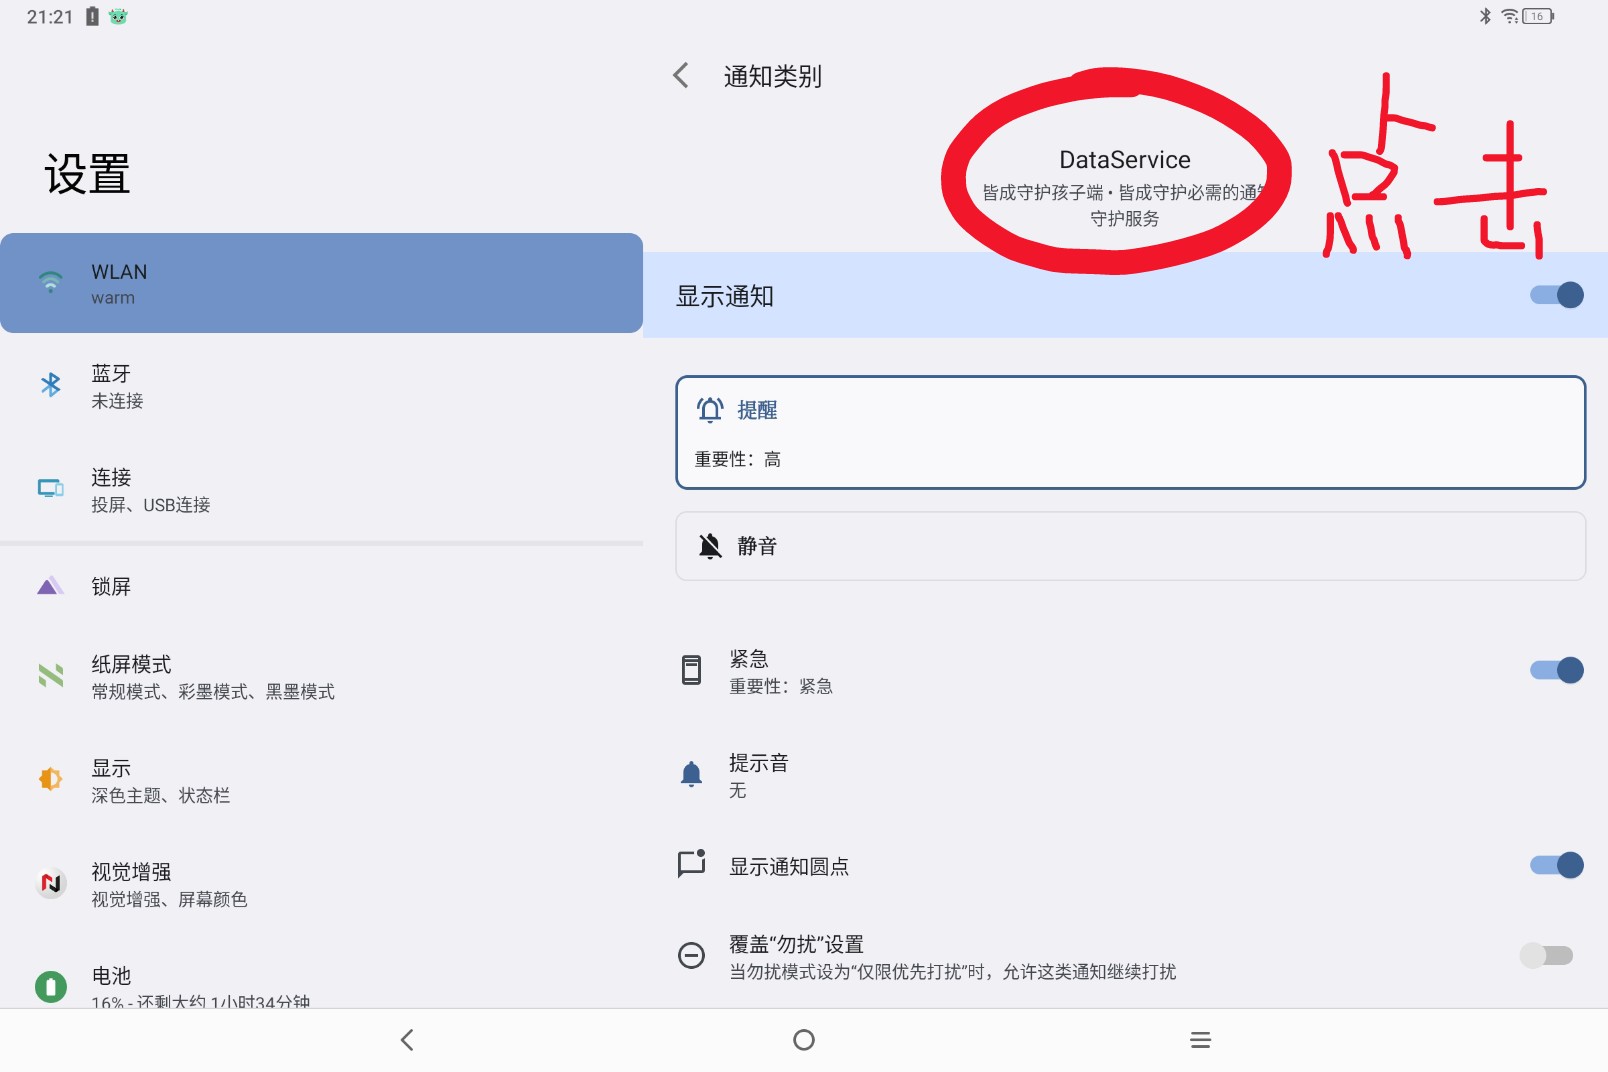Open 显示 深色主题 settings entry
Image resolution: width=1608 pixels, height=1072 pixels.
tap(321, 781)
